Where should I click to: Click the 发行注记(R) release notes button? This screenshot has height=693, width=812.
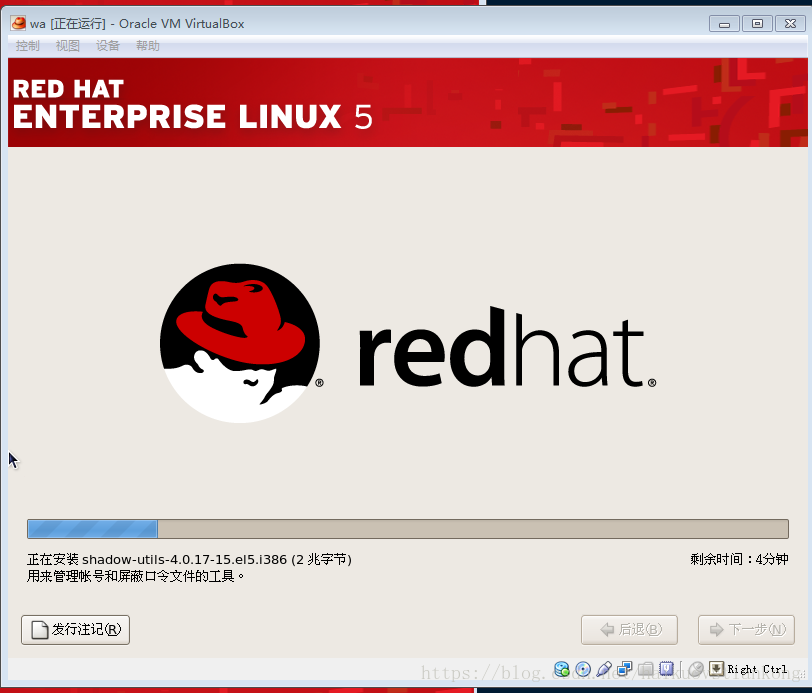tap(76, 630)
